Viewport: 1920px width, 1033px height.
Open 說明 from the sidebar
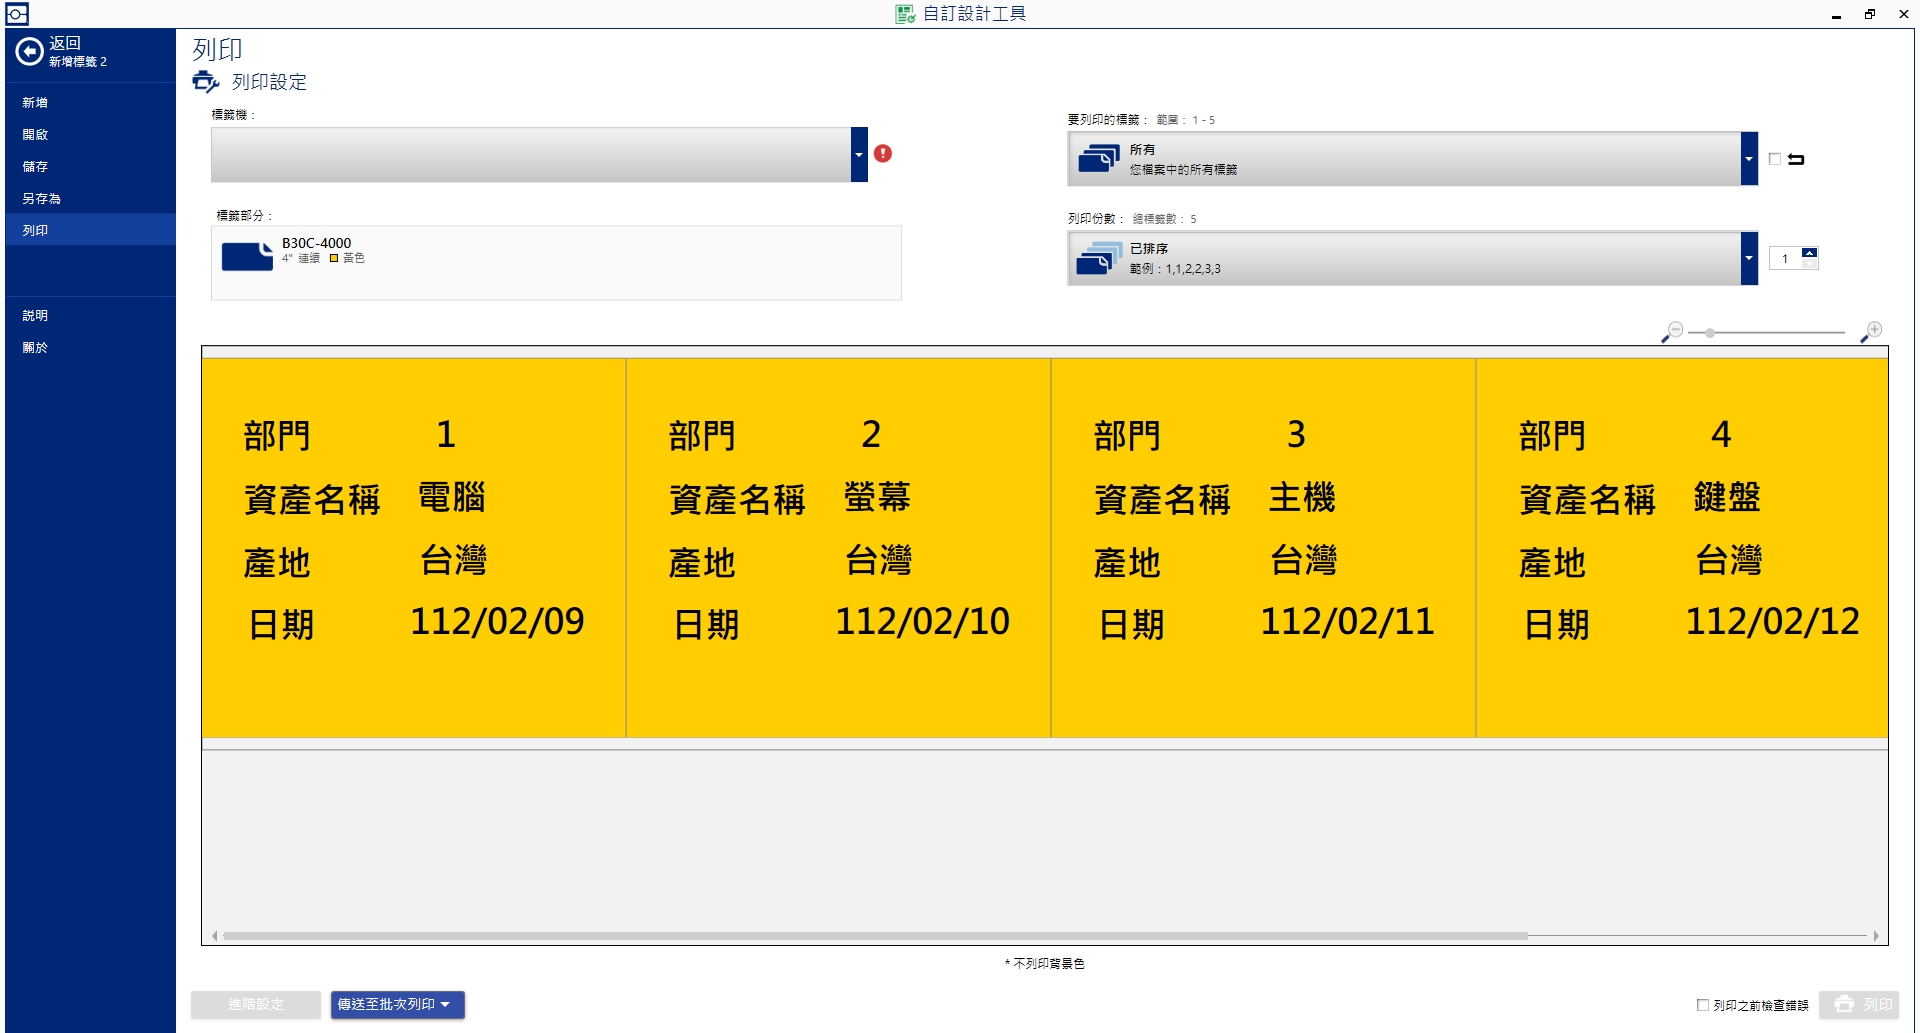pyautogui.click(x=90, y=315)
